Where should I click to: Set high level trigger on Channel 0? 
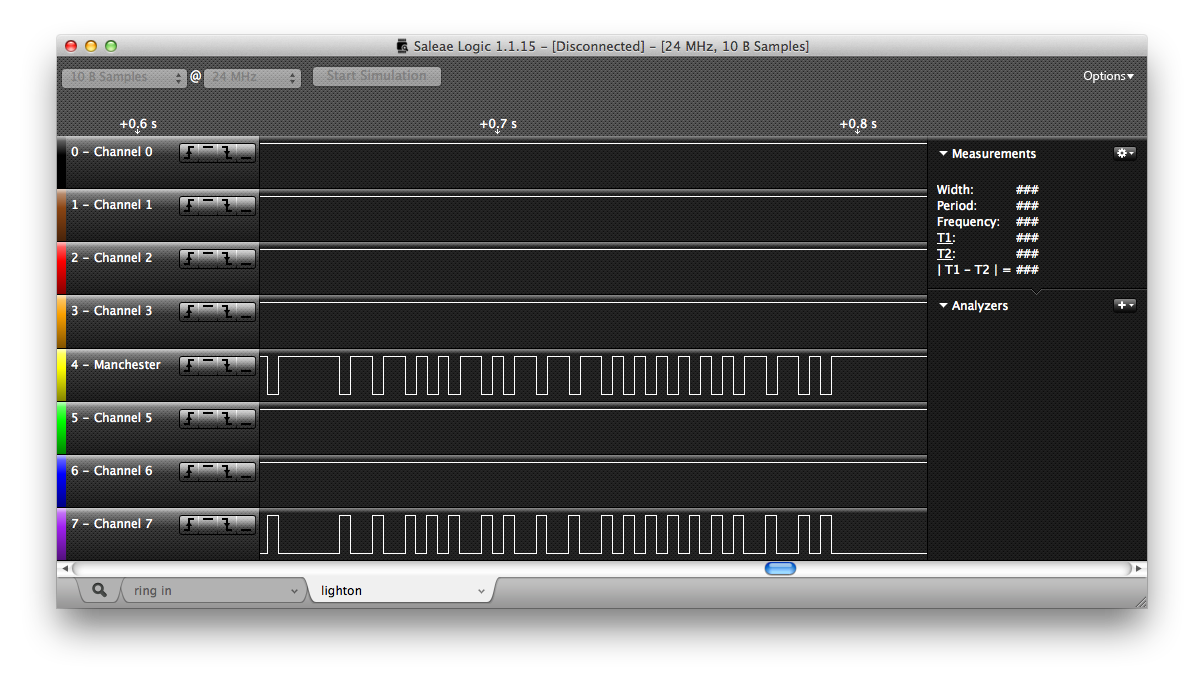[208, 152]
